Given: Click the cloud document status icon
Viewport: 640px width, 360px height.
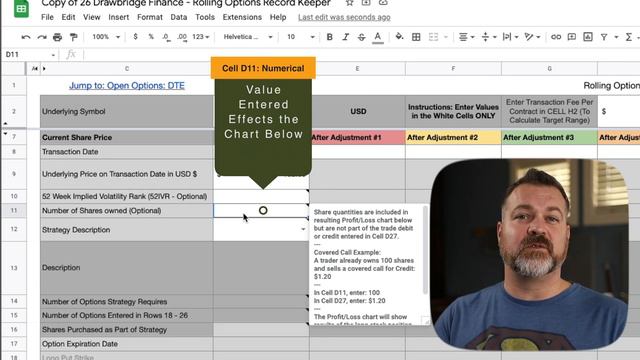Looking at the screenshot, I should (x=383, y=2).
